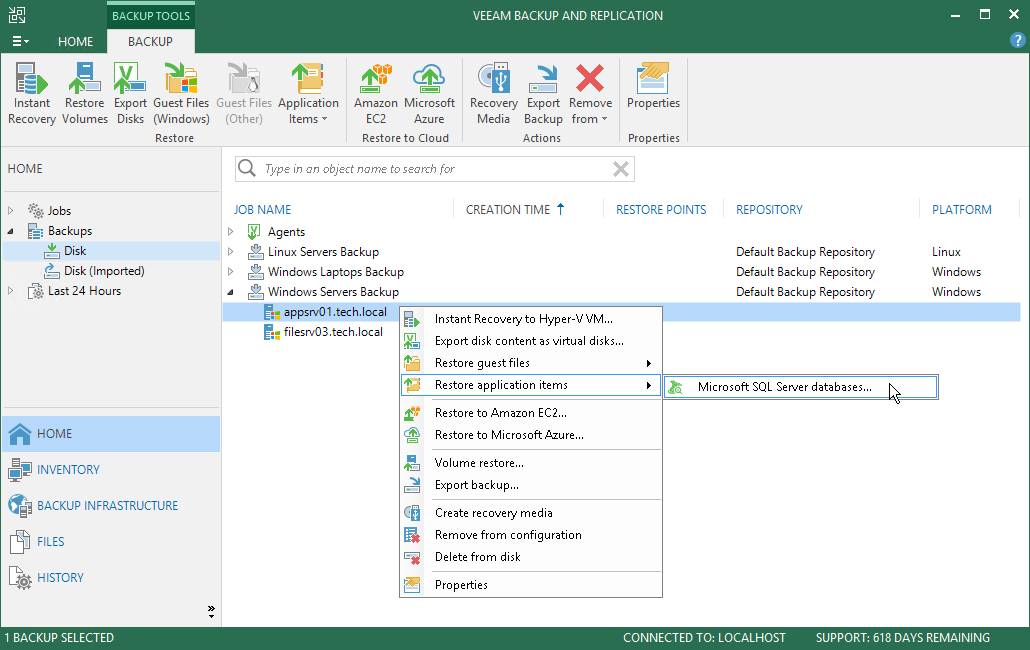Image resolution: width=1030 pixels, height=650 pixels.
Task: Open the INVENTORY view
Action: [x=111, y=469]
